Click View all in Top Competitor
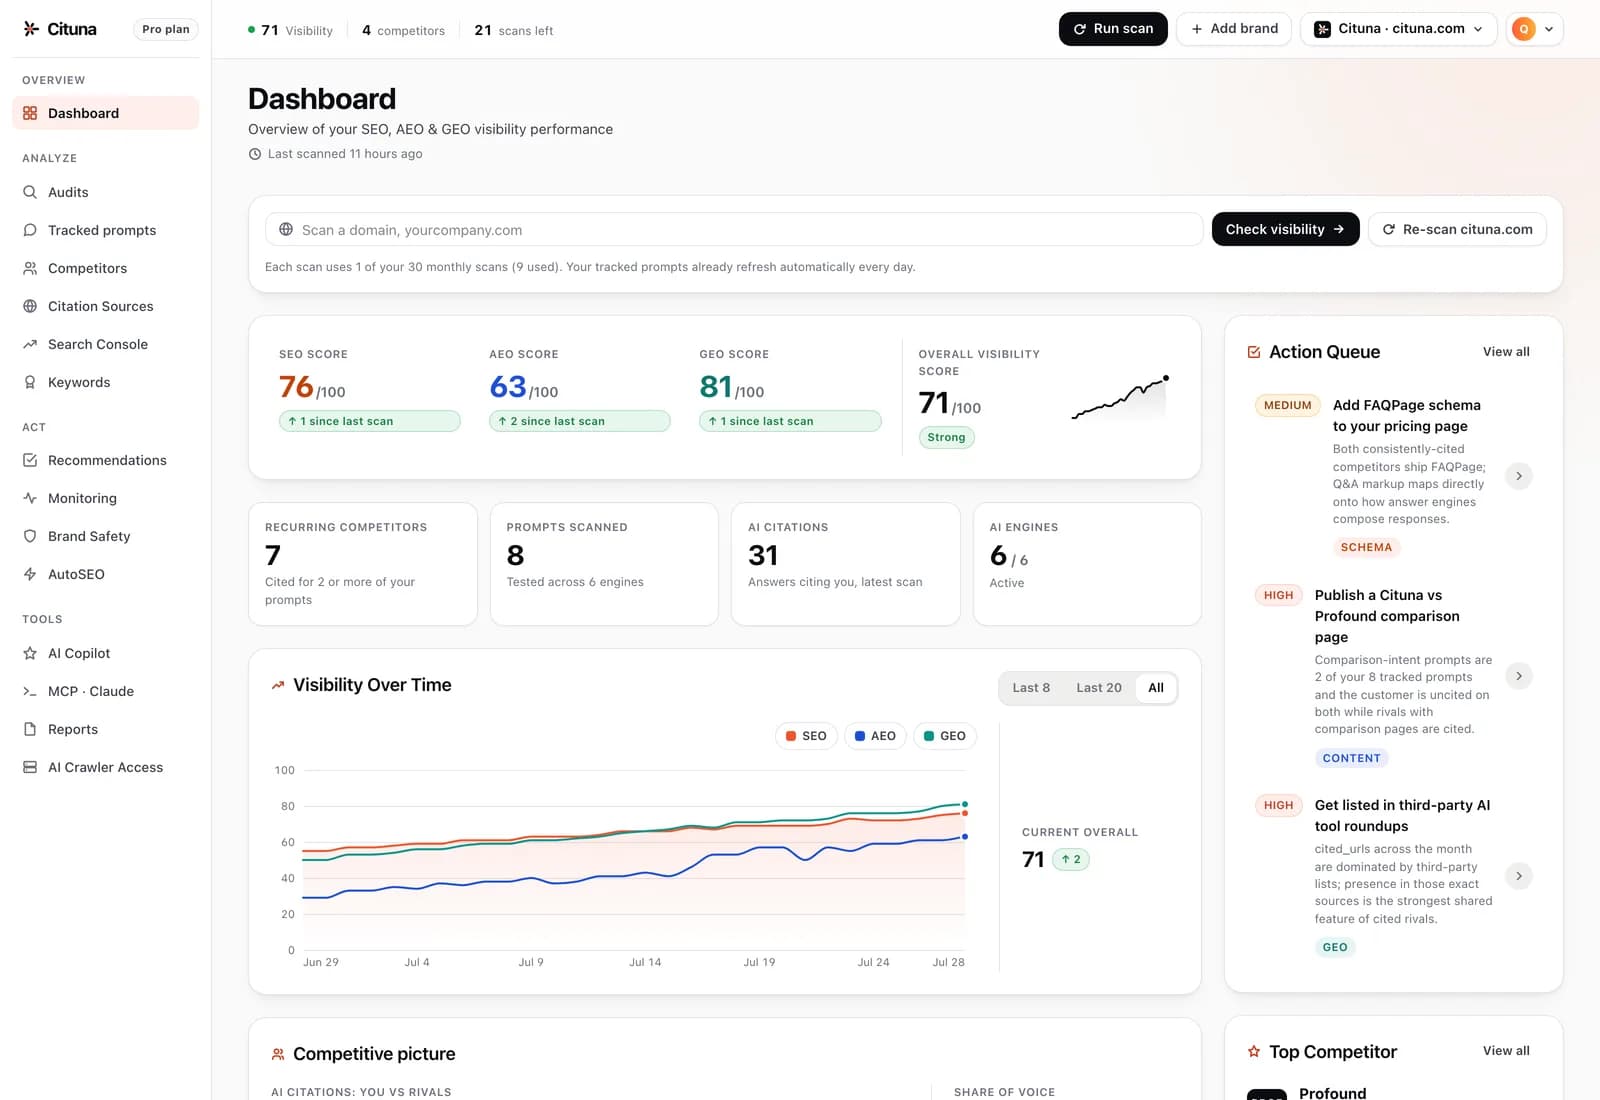This screenshot has width=1600, height=1100. point(1506,1051)
